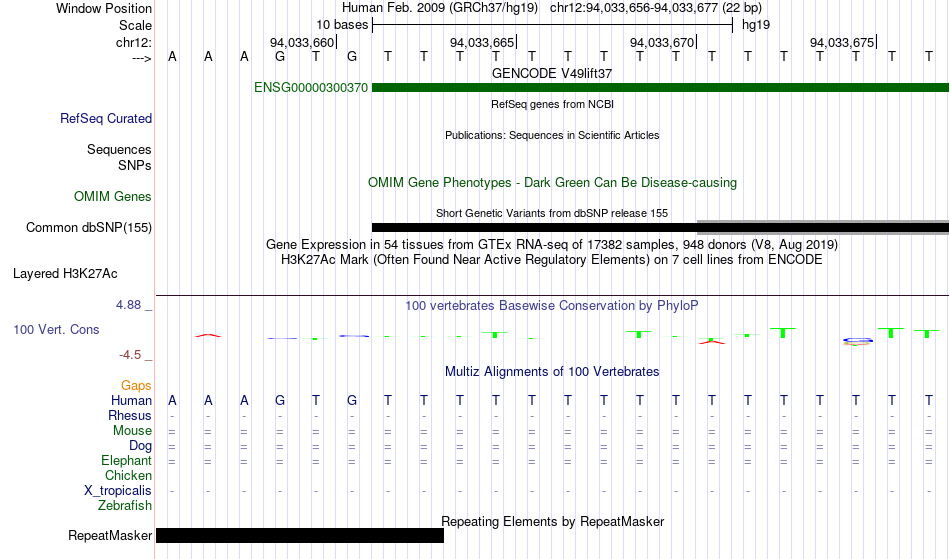Screen dimensions: 950x559
Task: Click the Zebrafish alignment row label
Action: (x=125, y=505)
